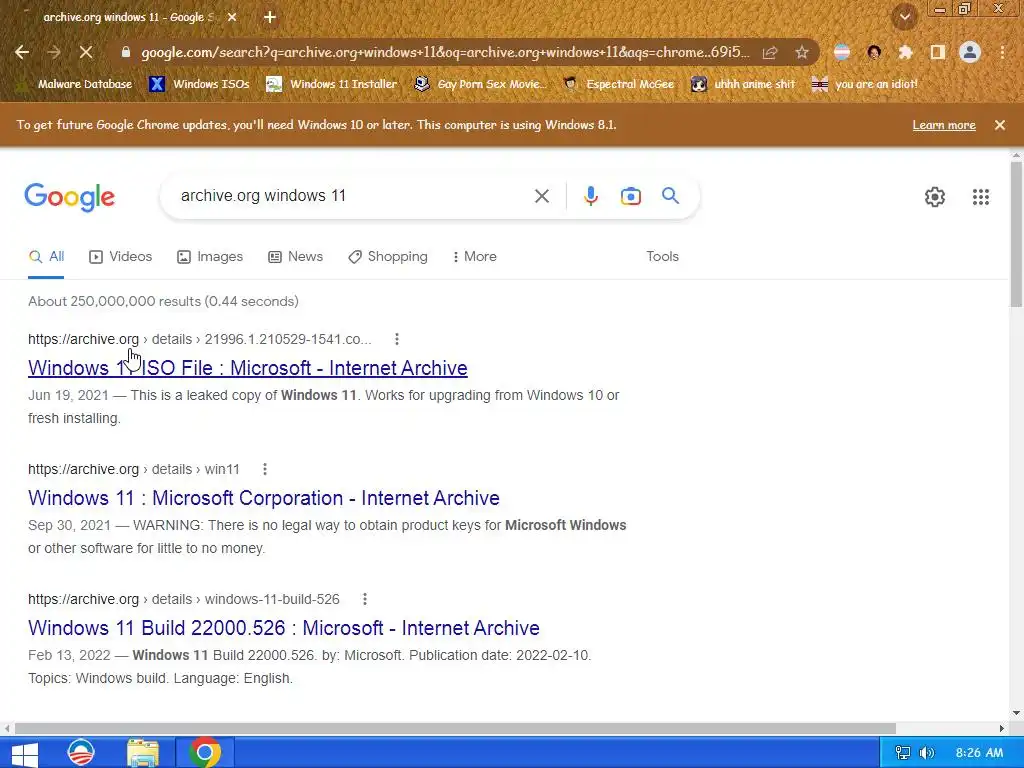Go back with the browser back arrow
This screenshot has width=1024, height=768.
click(22, 52)
